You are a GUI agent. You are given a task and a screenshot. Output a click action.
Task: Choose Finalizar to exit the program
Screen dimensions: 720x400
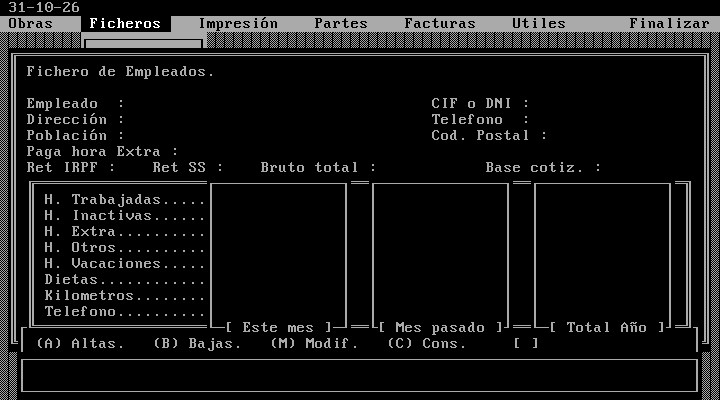(x=669, y=23)
